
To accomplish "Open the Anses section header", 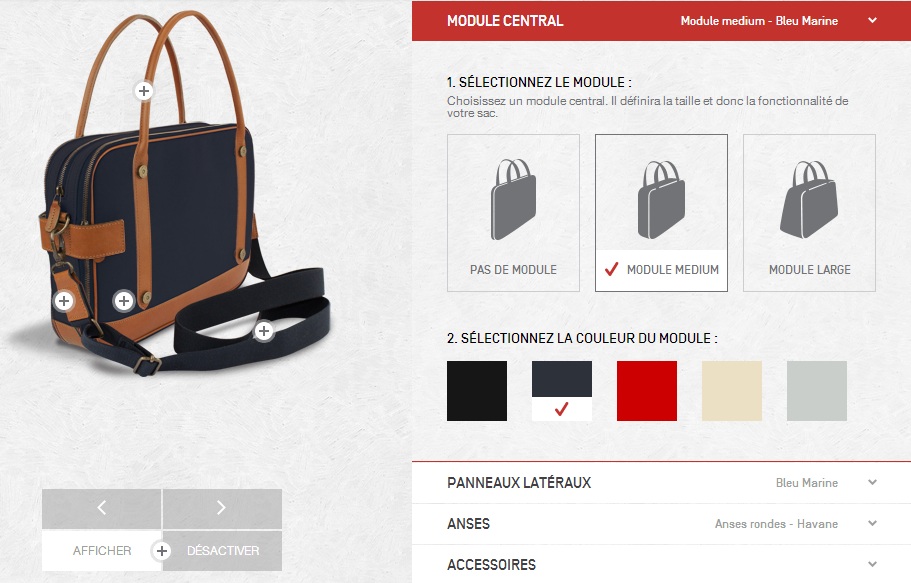I will coord(661,524).
